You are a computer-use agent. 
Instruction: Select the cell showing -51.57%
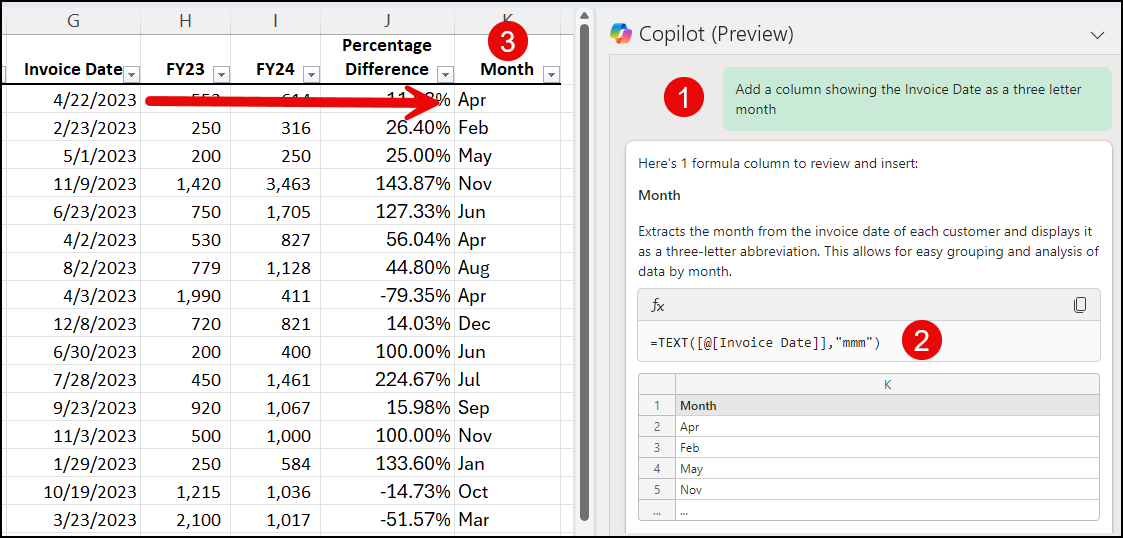[387, 519]
